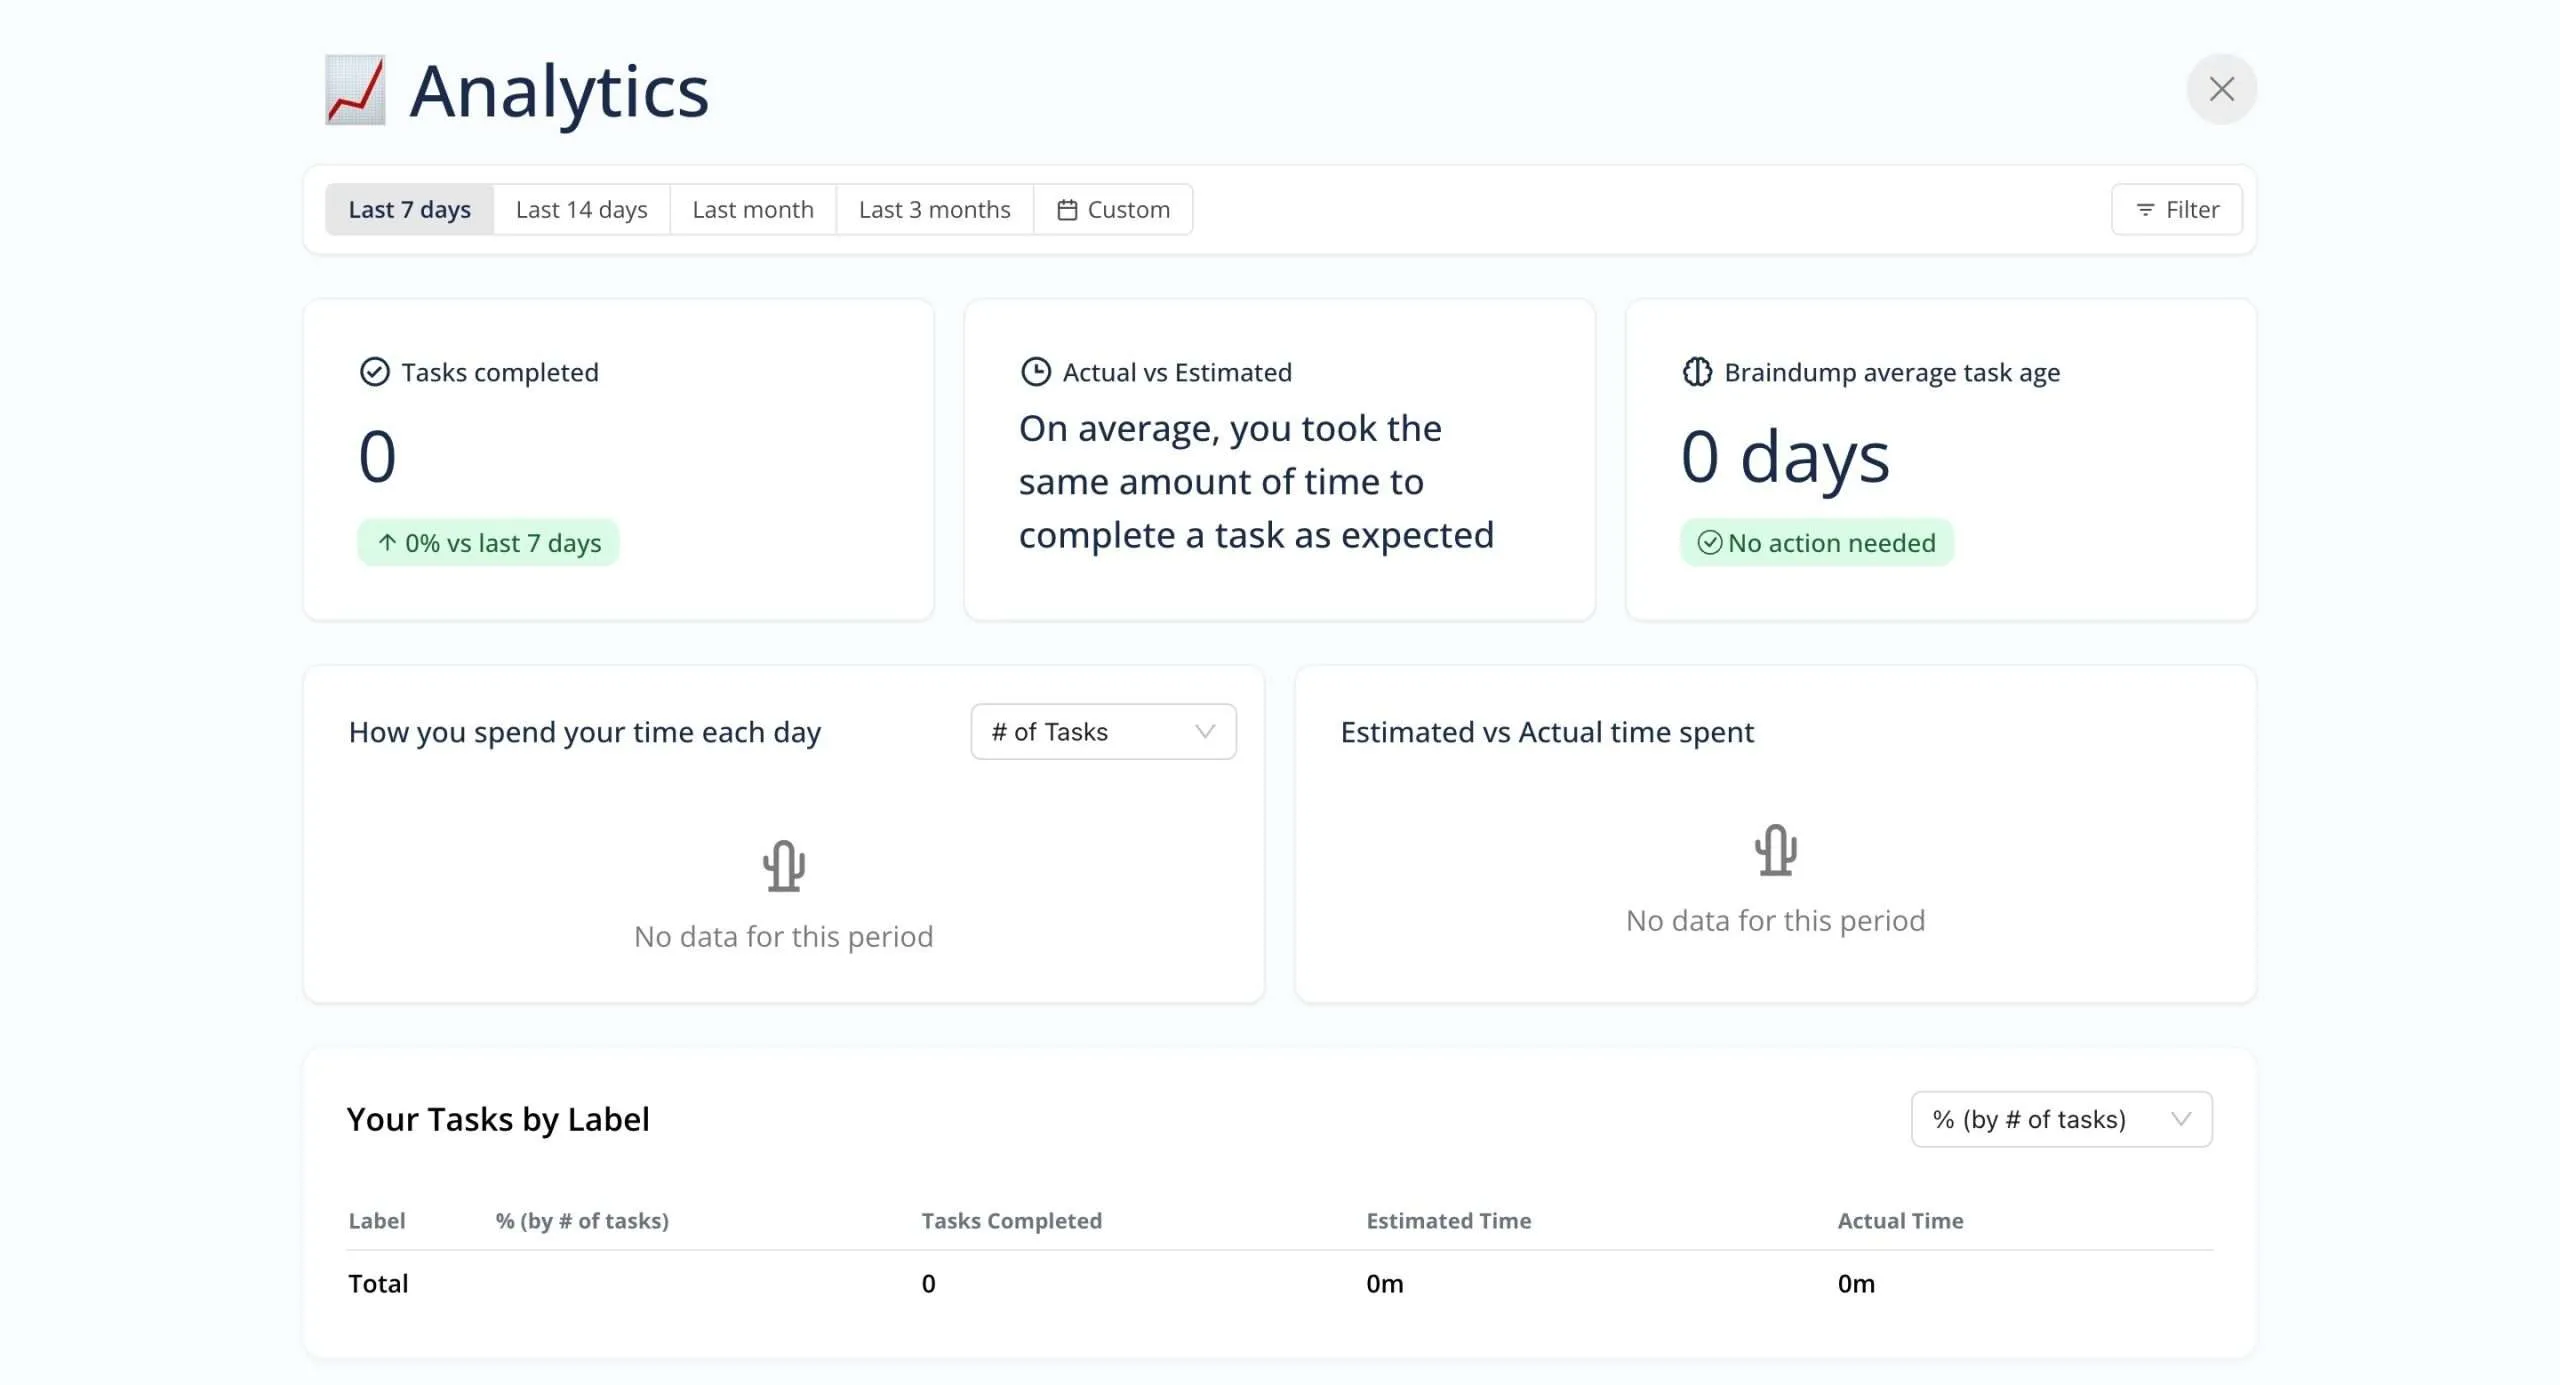
Task: Click the Braindump brain icon
Action: tap(1697, 372)
